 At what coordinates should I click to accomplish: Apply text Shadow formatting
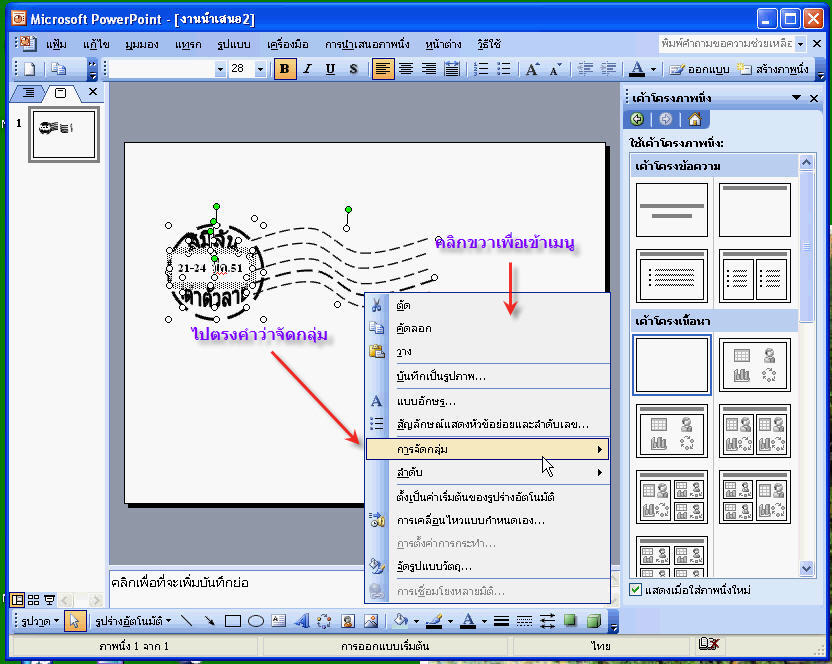coord(353,69)
